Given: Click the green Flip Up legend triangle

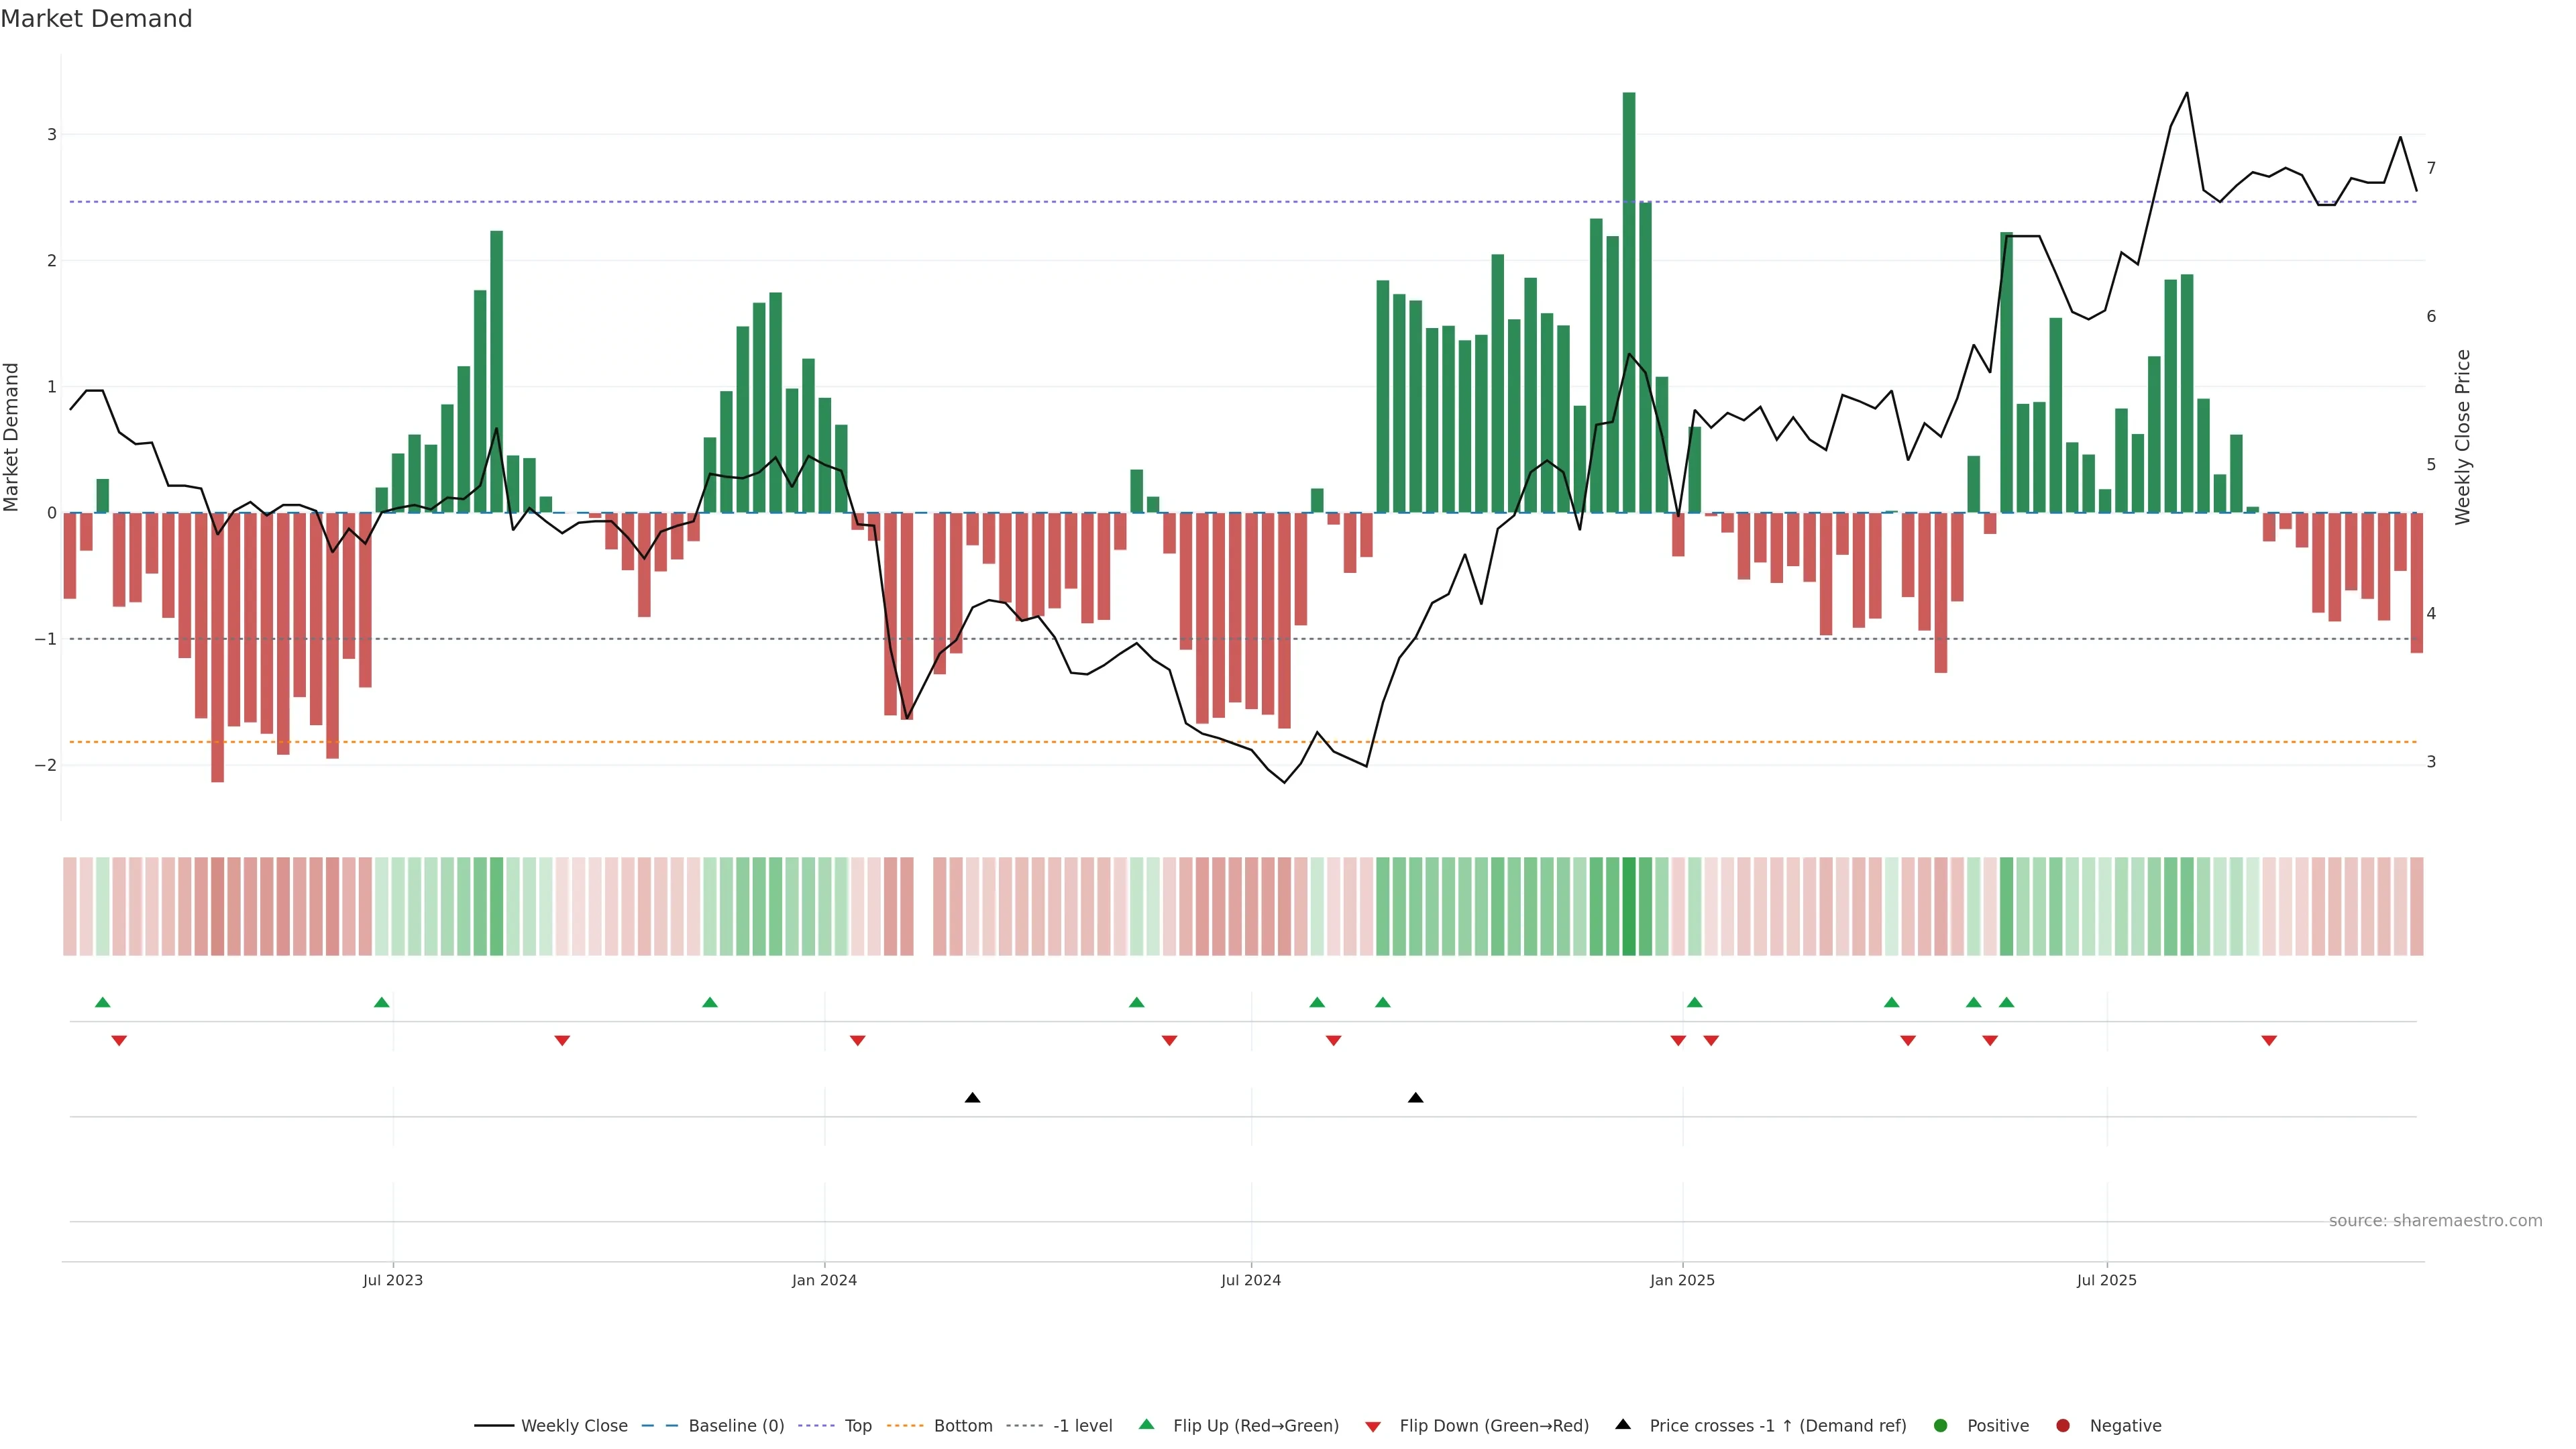Looking at the screenshot, I should coord(1147,1424).
